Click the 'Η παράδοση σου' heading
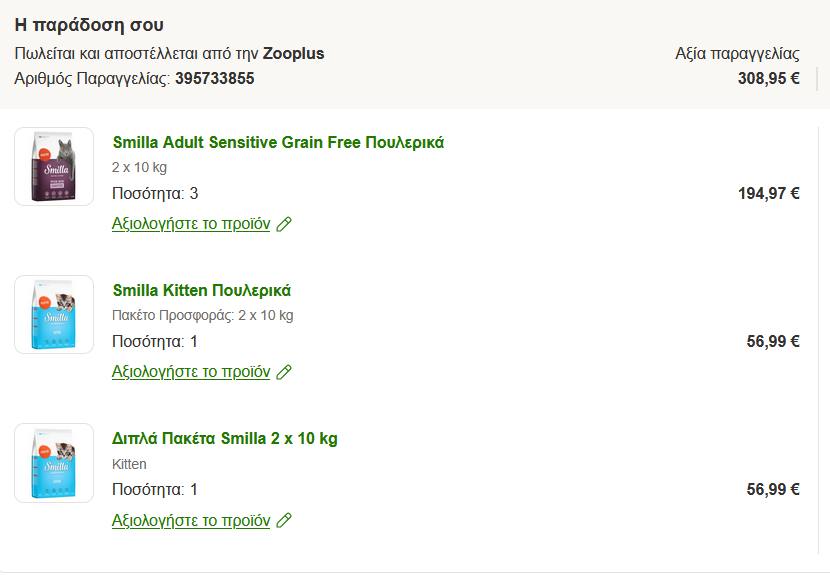Viewport: 830px width, 575px height. pyautogui.click(x=89, y=25)
